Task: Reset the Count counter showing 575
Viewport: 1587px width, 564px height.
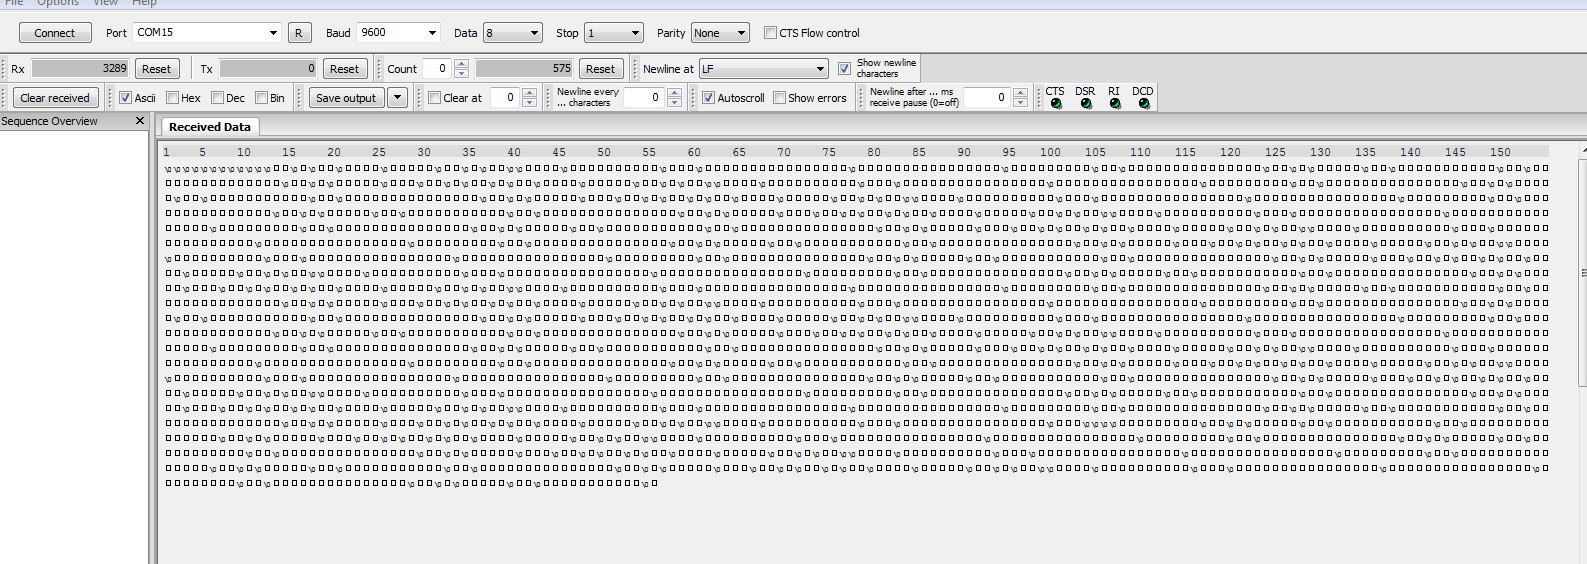Action: tap(600, 69)
